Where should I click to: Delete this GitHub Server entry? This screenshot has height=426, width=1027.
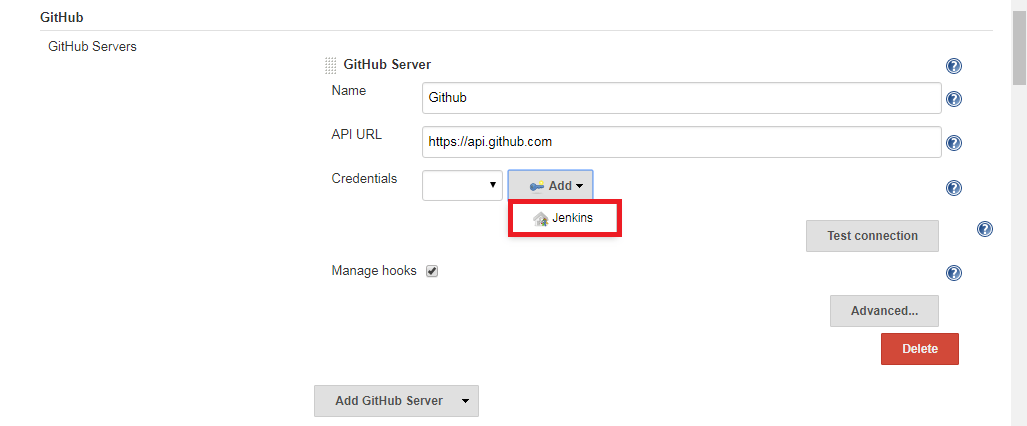pyautogui.click(x=920, y=349)
